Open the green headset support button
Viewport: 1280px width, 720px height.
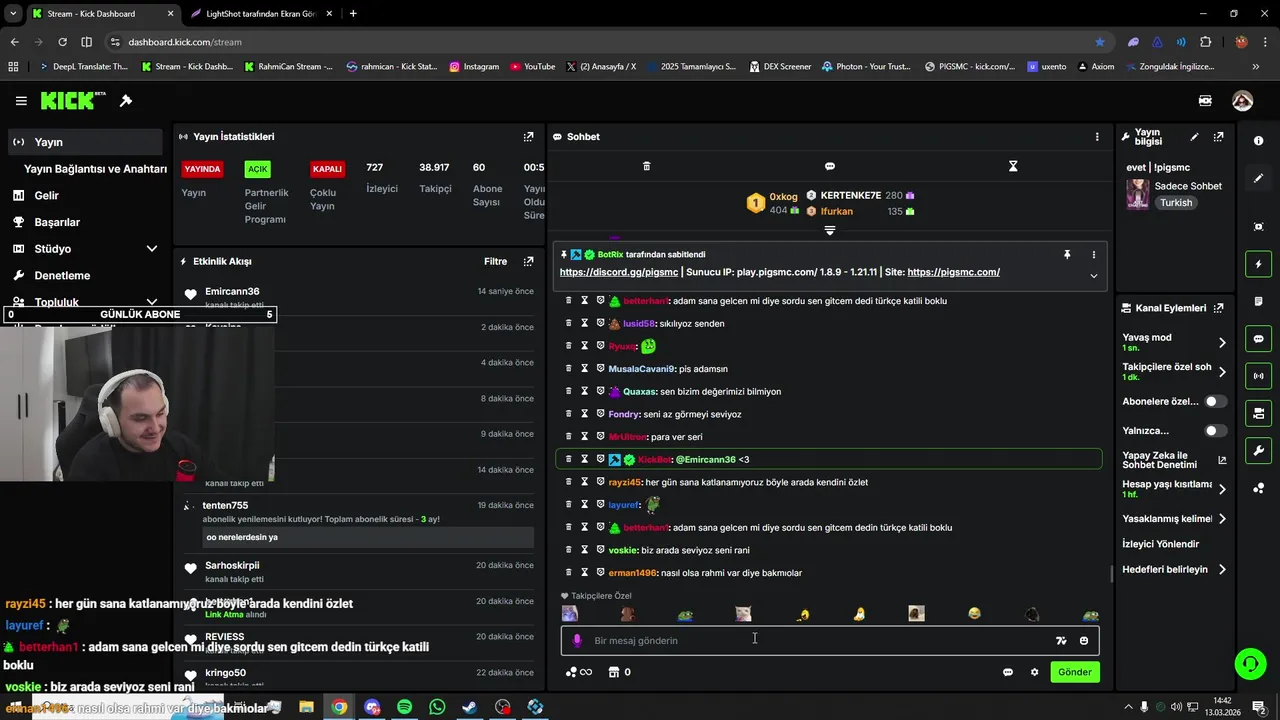click(x=1249, y=663)
